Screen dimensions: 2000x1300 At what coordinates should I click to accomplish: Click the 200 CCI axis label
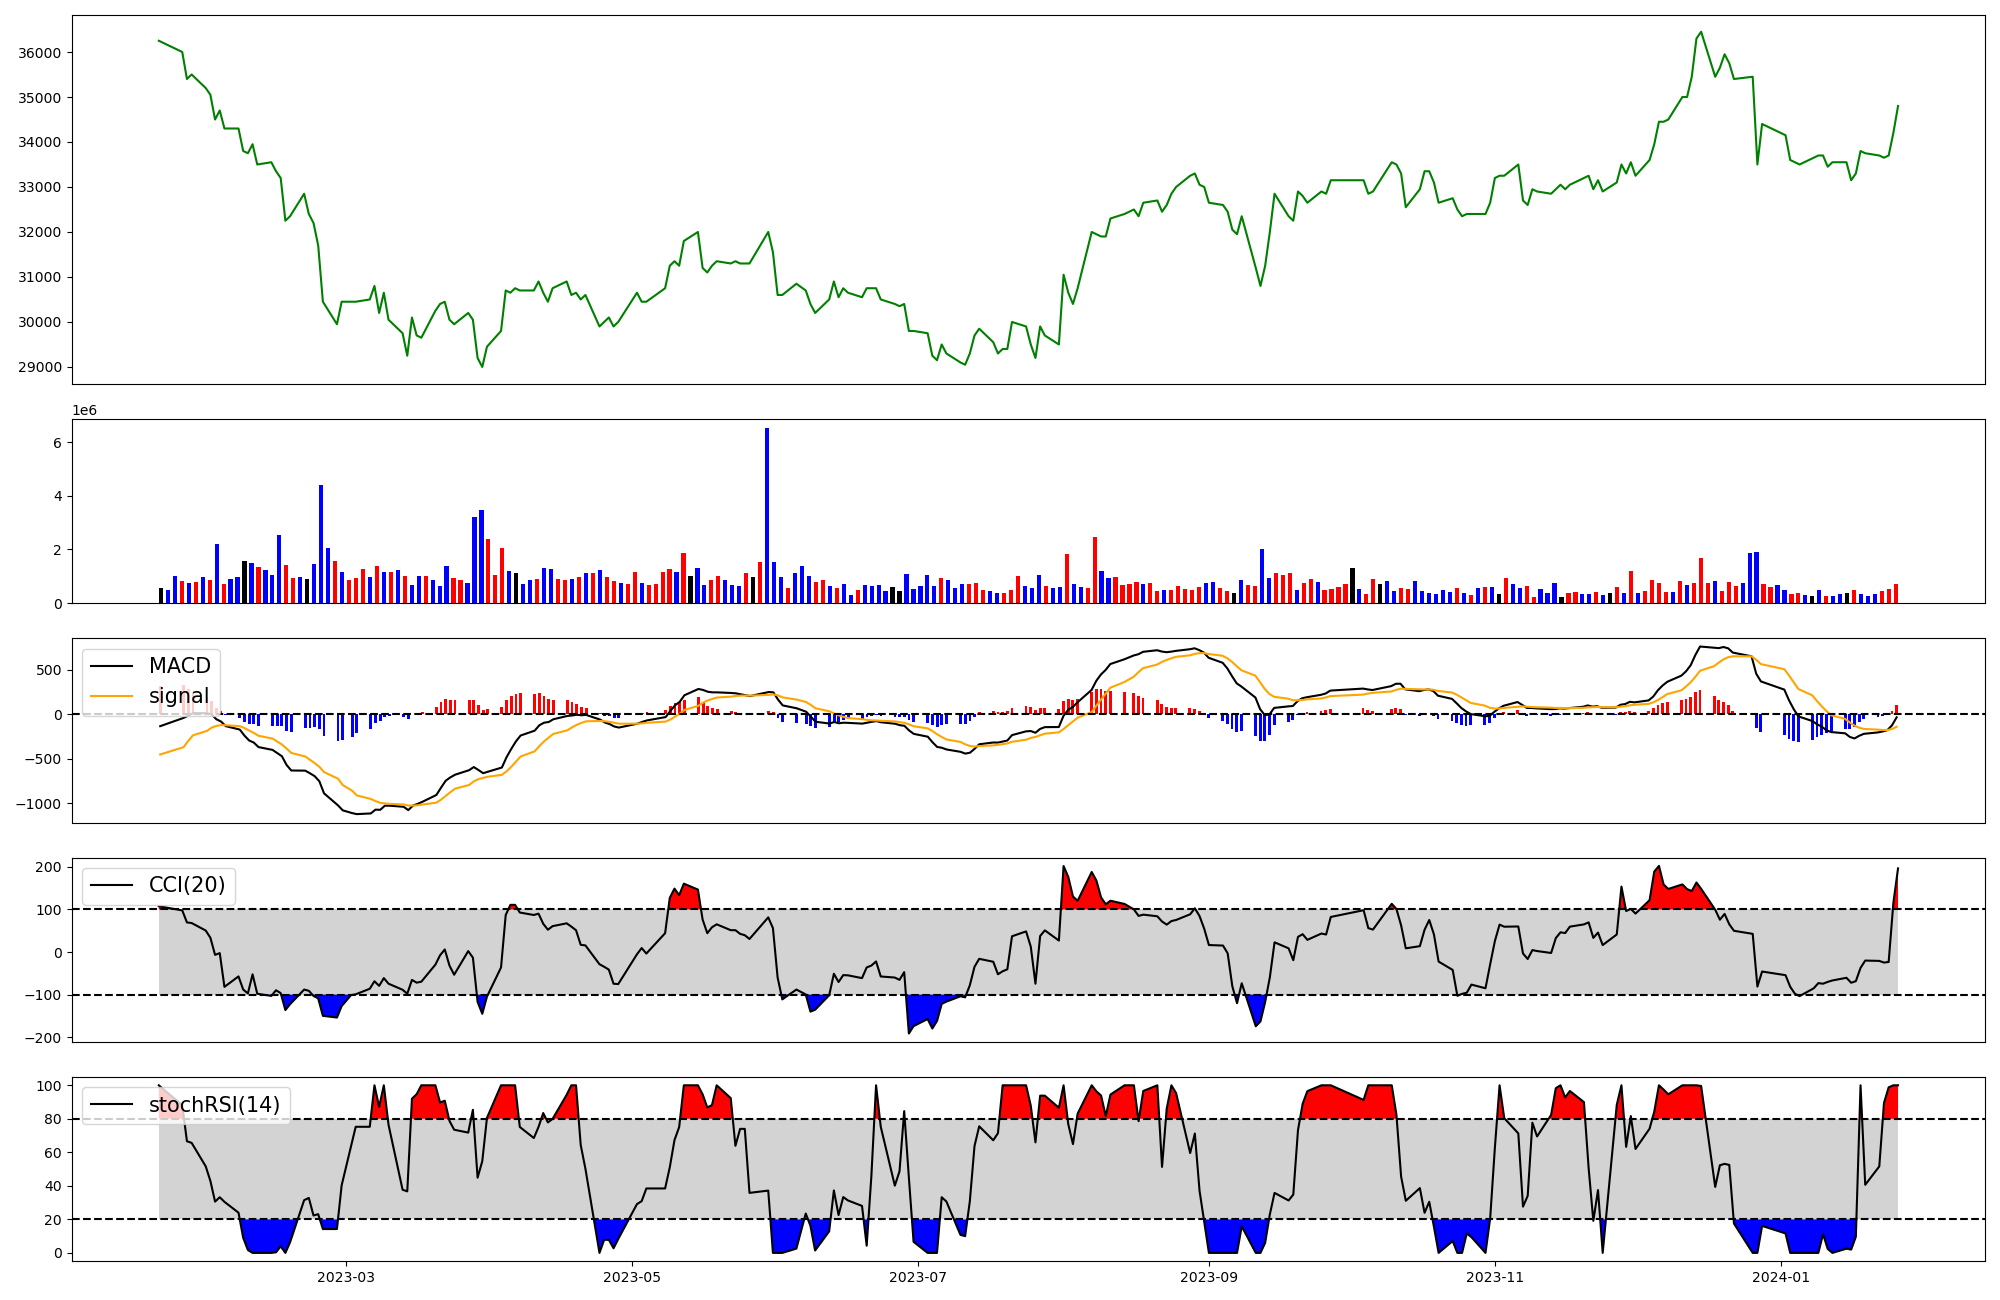tap(49, 867)
